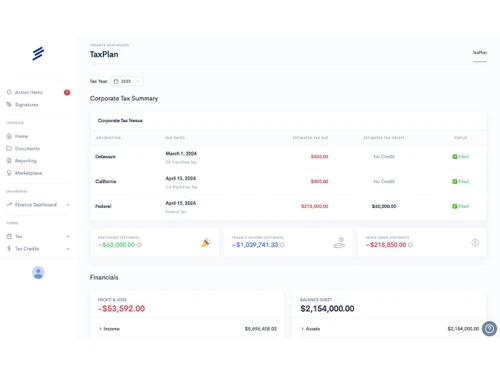Open Marketplace in the sidebar
Viewport: 500px width, 375px height.
pyautogui.click(x=28, y=173)
